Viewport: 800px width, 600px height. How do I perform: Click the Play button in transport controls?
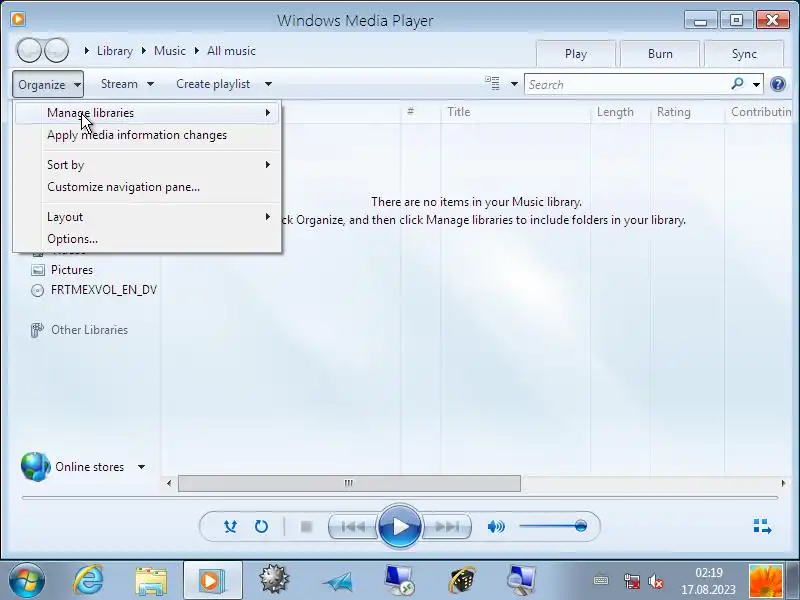[x=400, y=526]
